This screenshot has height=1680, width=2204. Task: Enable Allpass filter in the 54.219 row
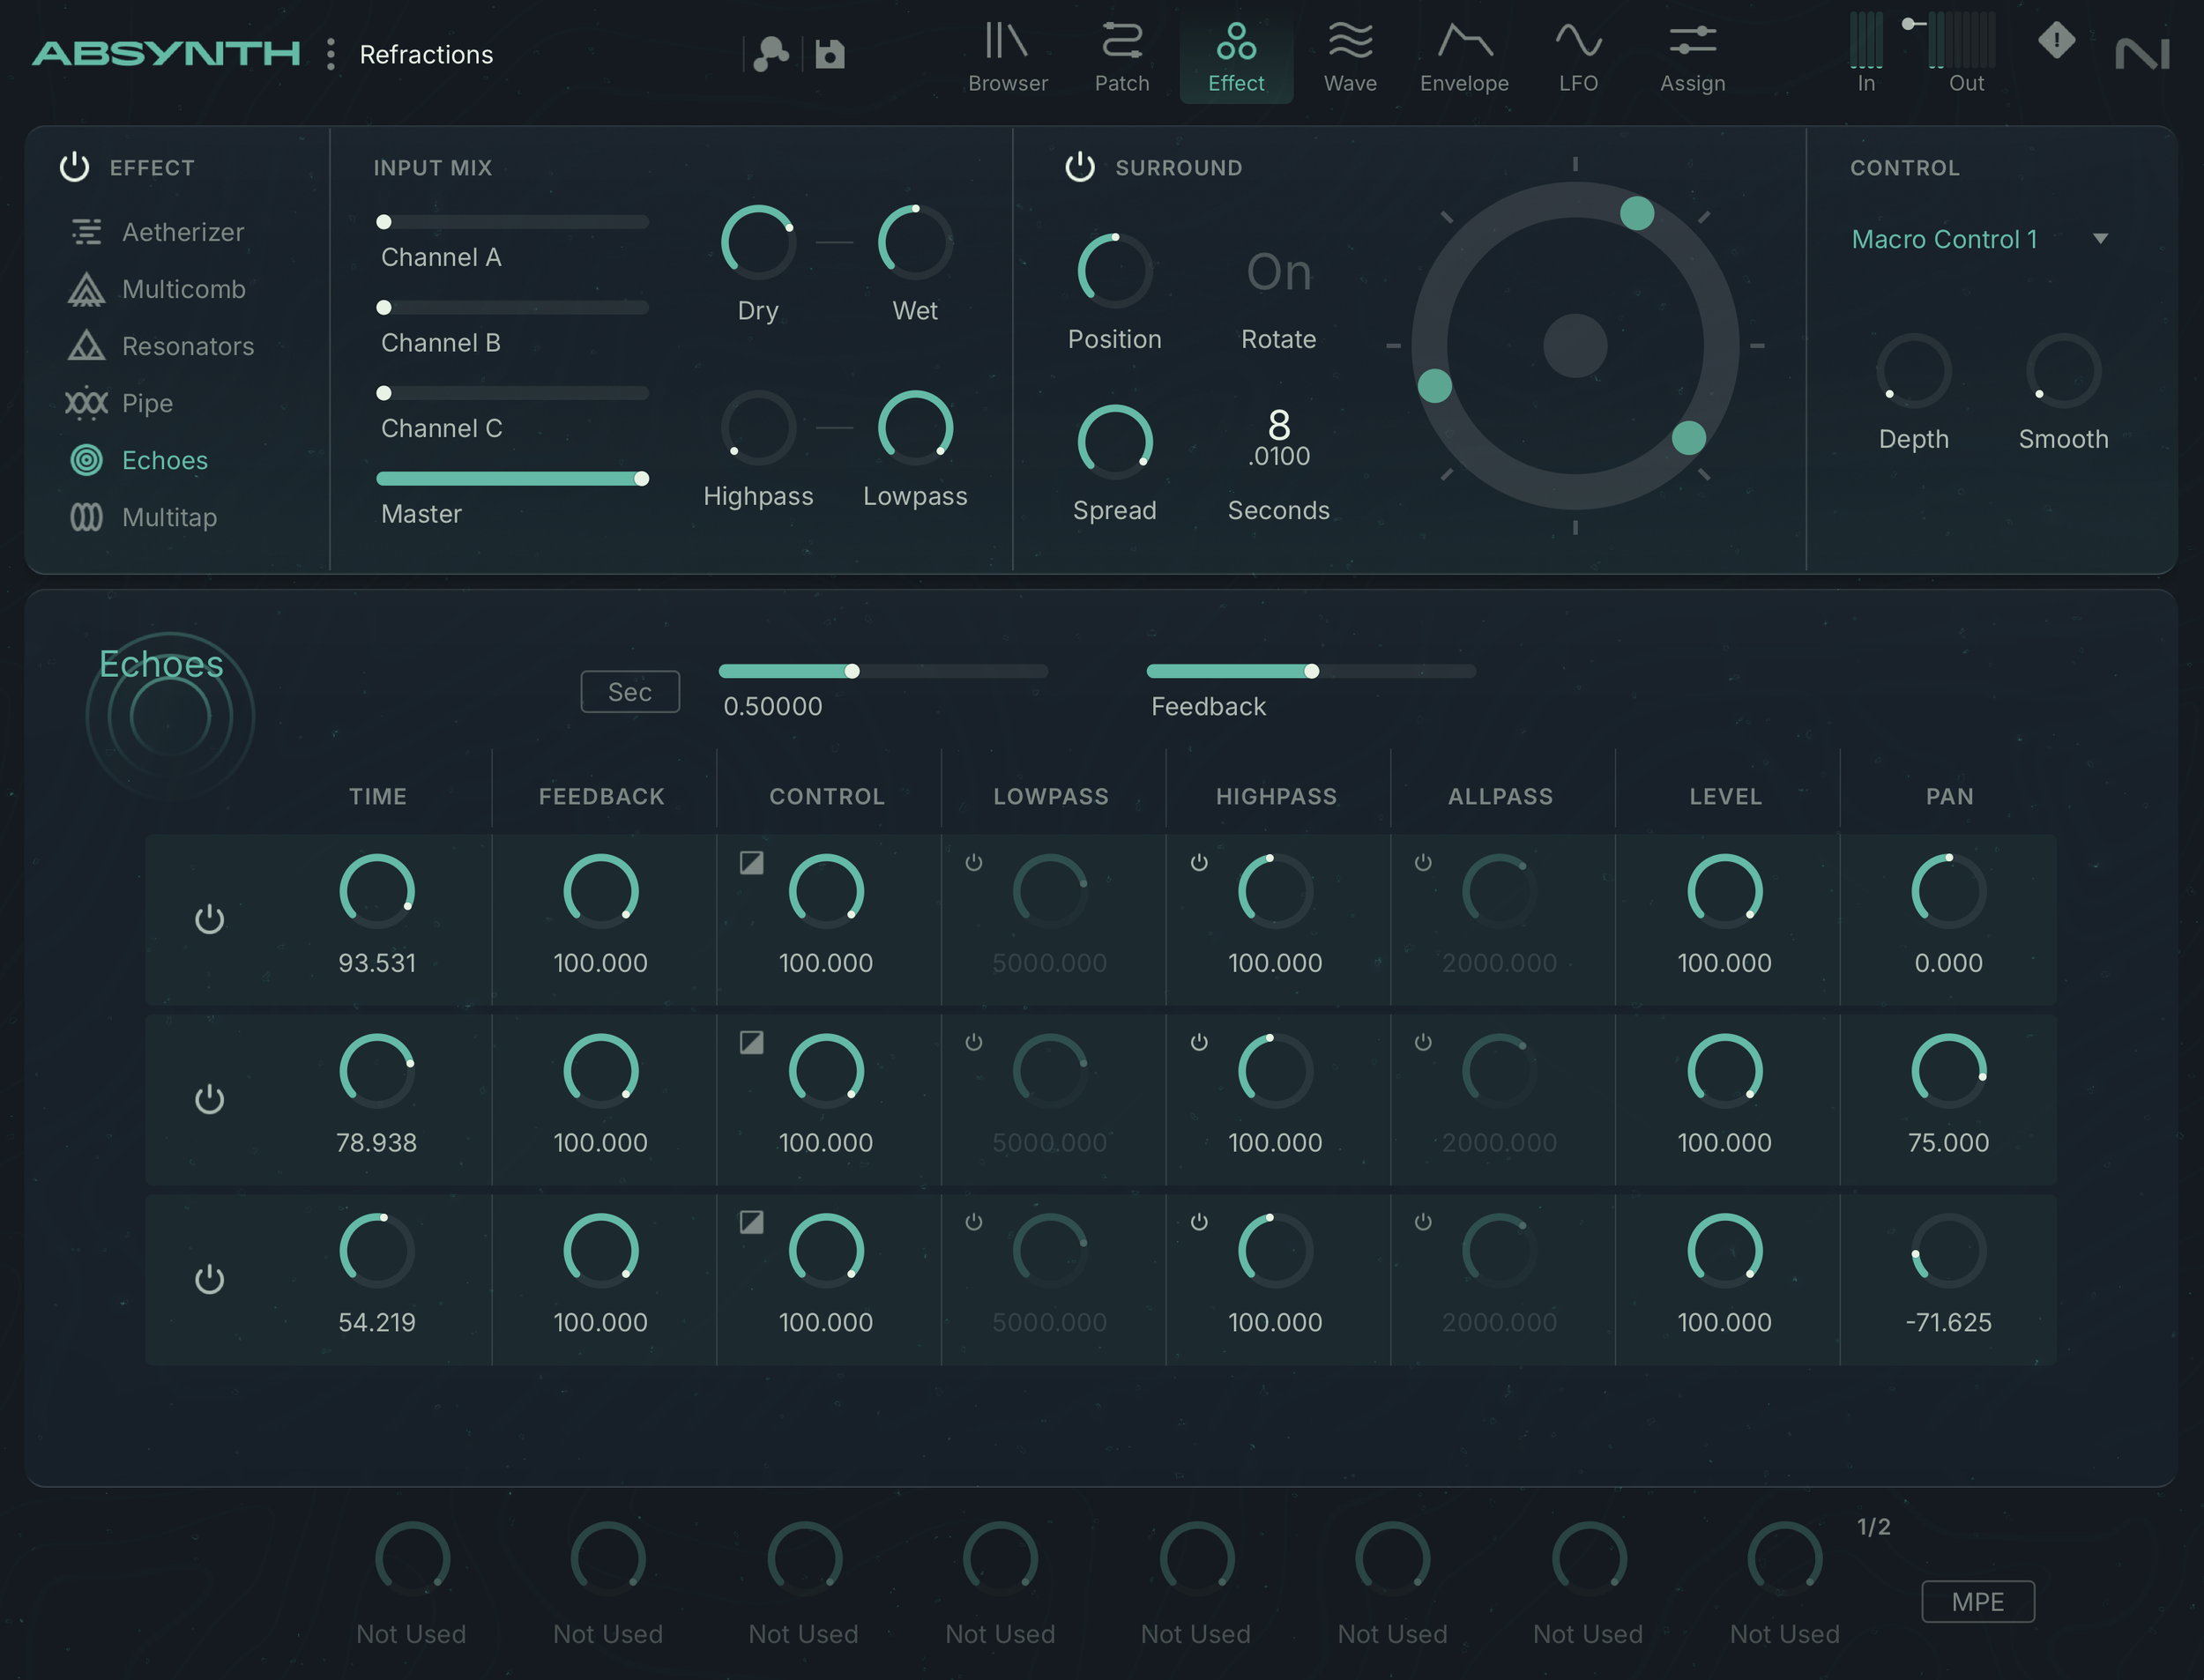[x=1423, y=1222]
